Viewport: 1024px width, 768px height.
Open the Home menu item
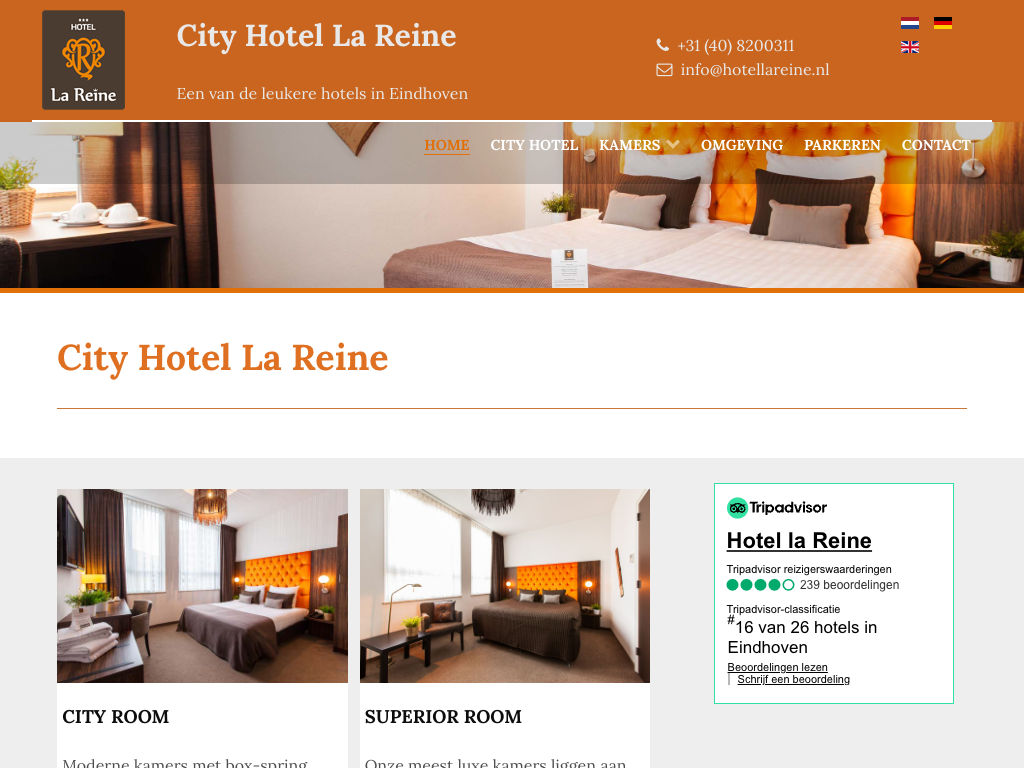[x=447, y=145]
